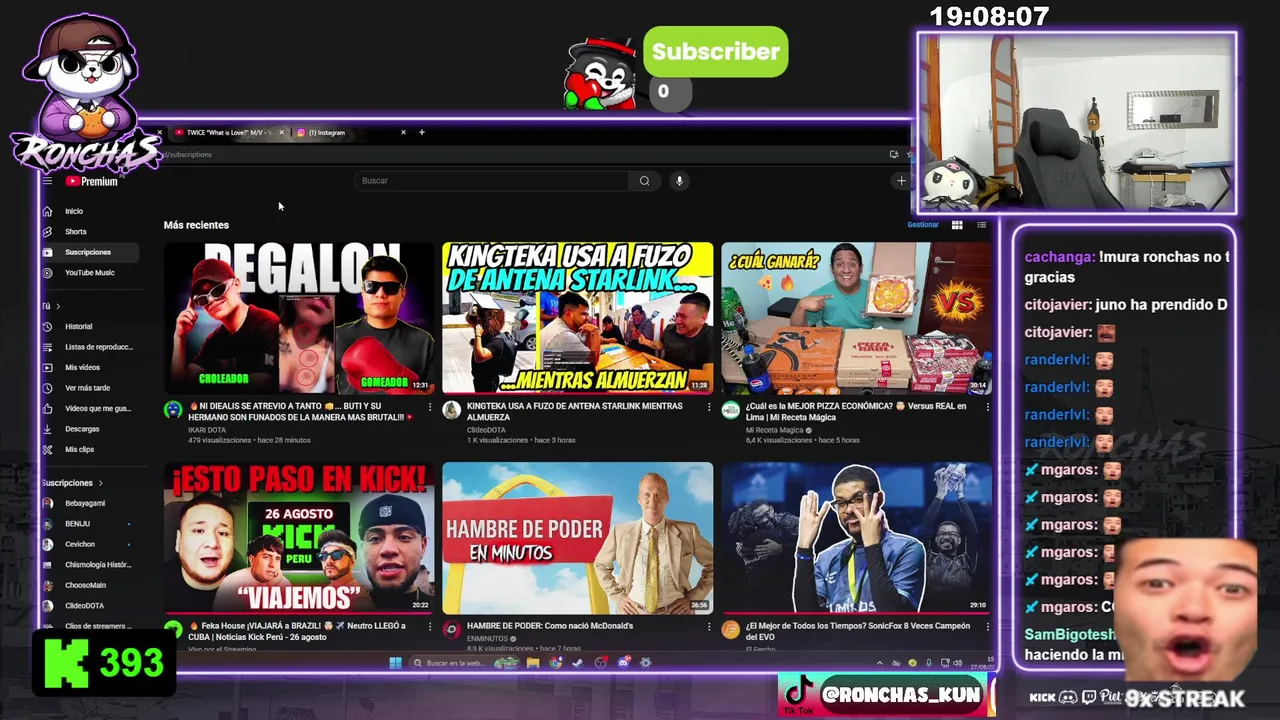Open IKARI DOTA channel name link

[x=207, y=430]
